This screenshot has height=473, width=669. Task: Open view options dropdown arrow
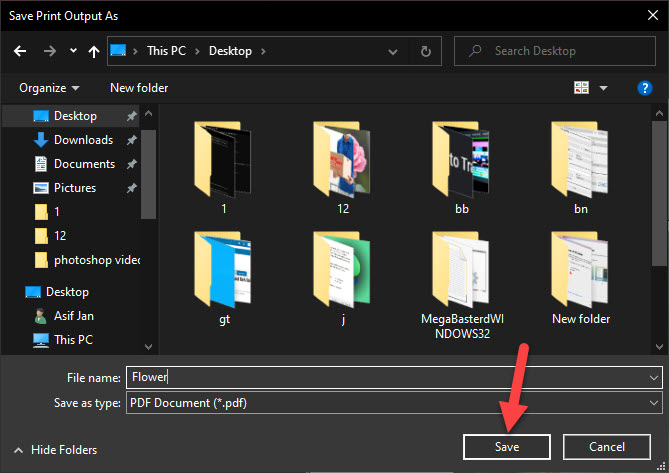pyautogui.click(x=603, y=88)
